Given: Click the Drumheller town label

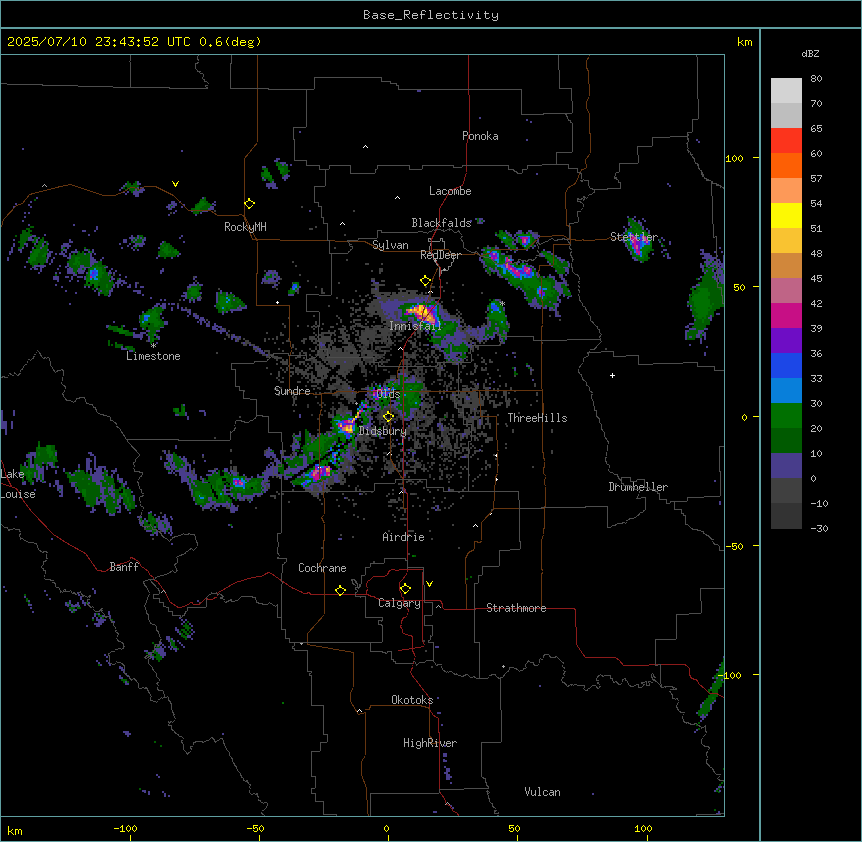Looking at the screenshot, I should (638, 487).
